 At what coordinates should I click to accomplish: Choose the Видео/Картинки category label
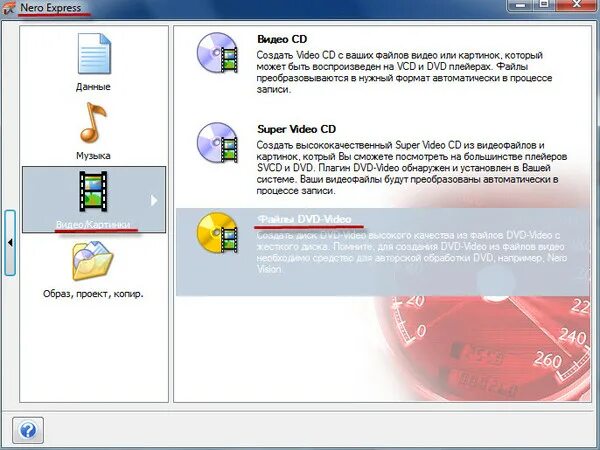tap(93, 225)
